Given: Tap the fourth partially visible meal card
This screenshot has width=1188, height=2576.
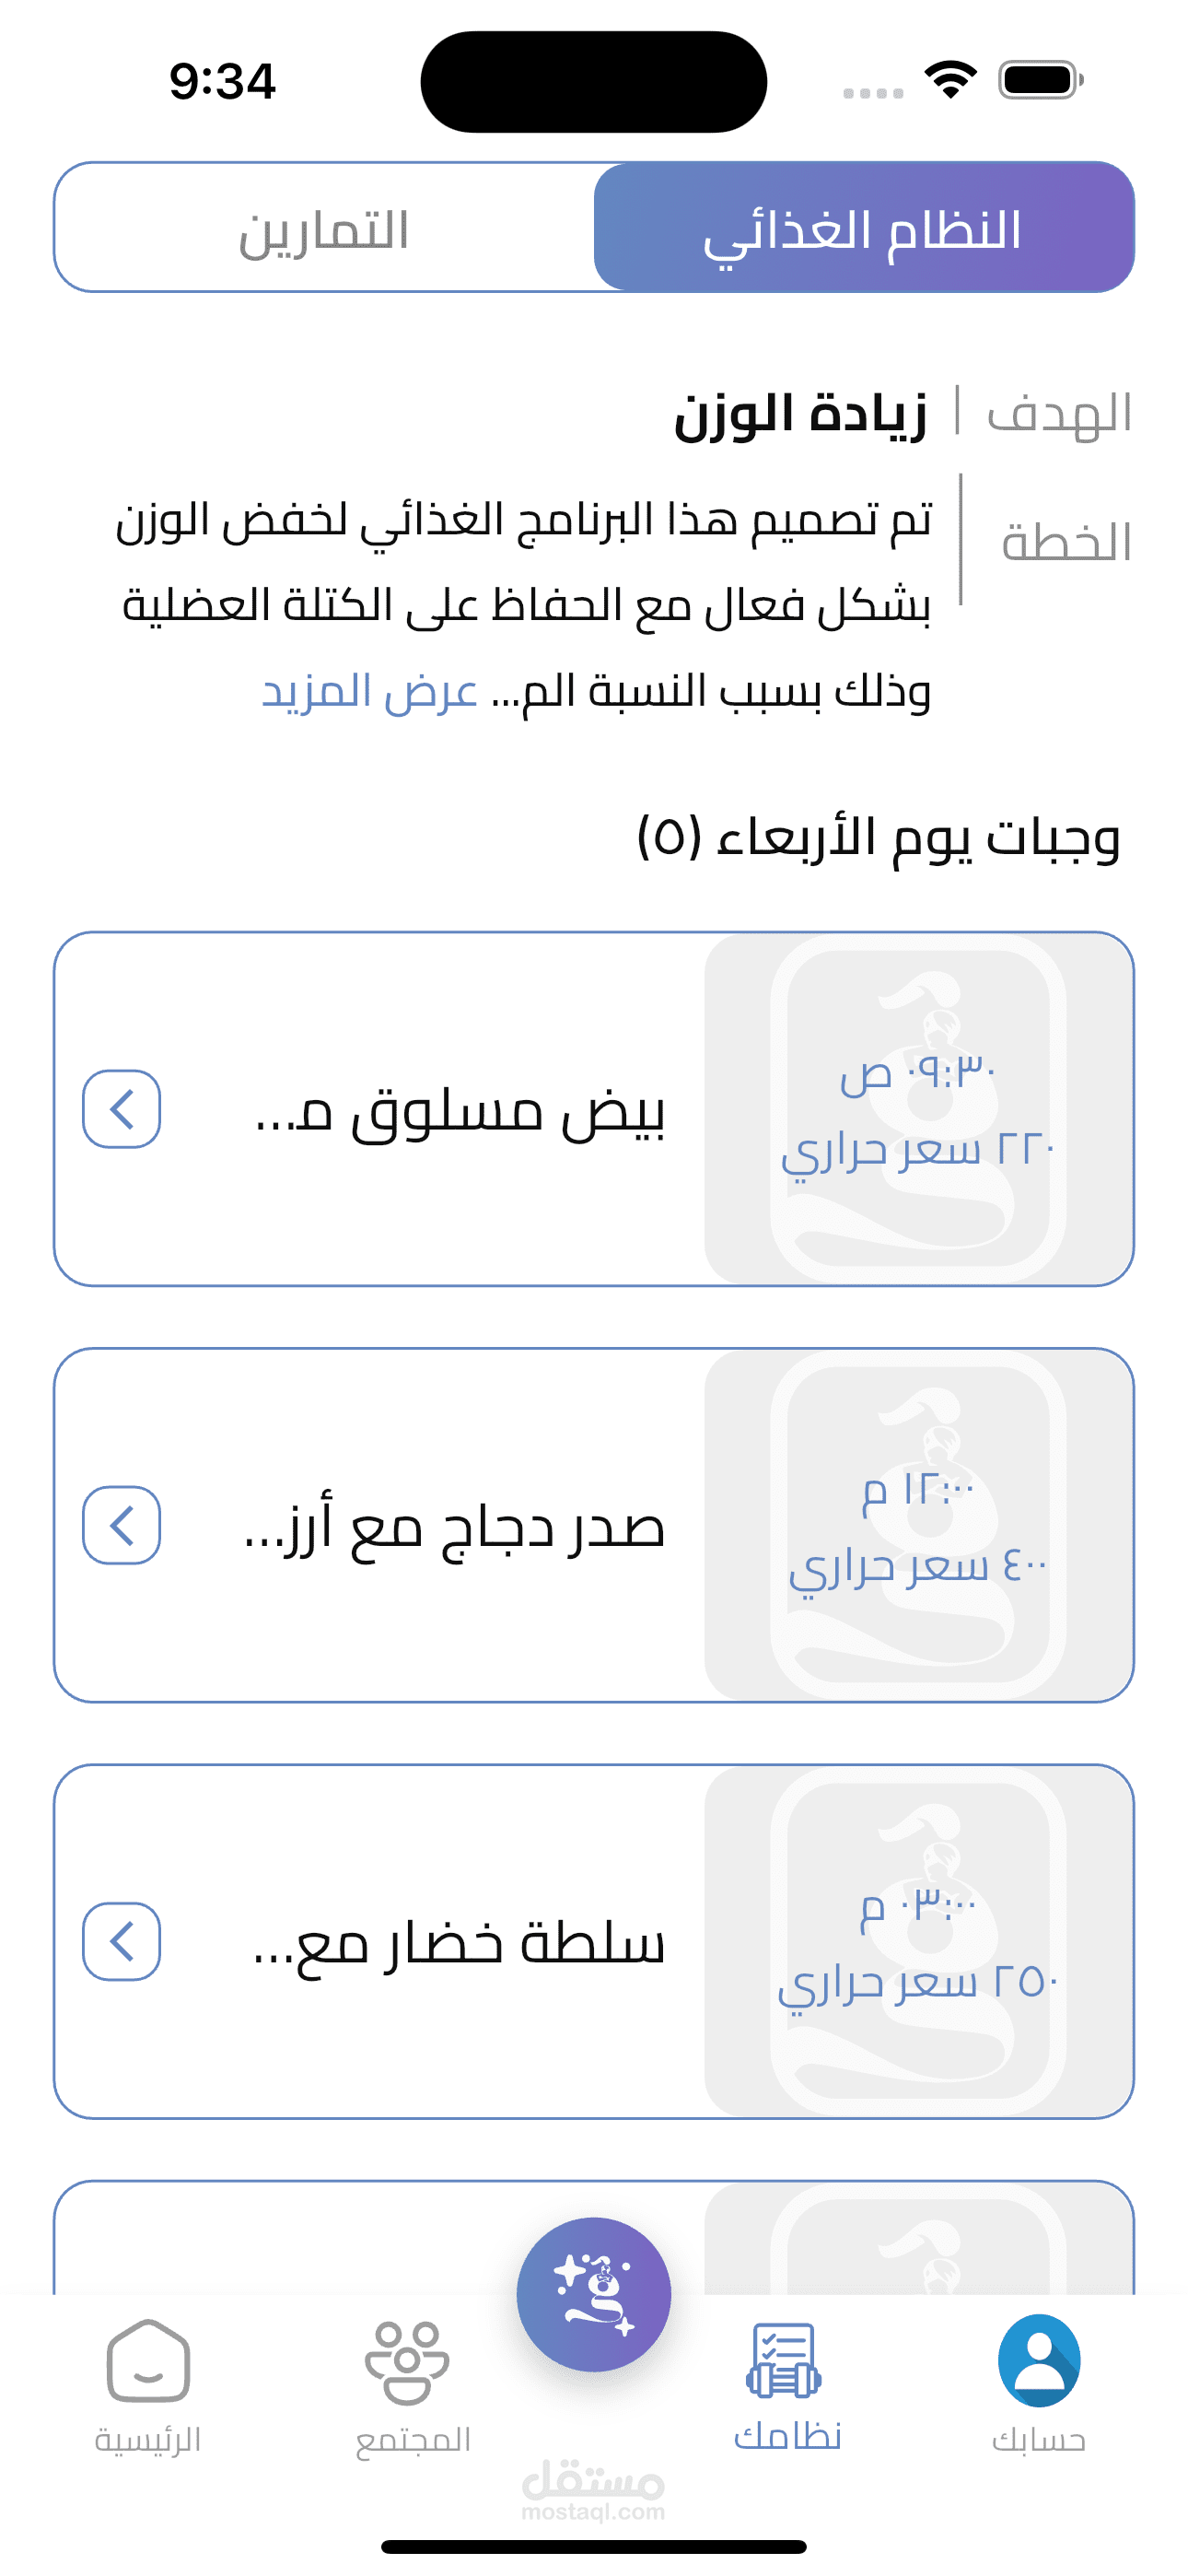Looking at the screenshot, I should [300, 2238].
